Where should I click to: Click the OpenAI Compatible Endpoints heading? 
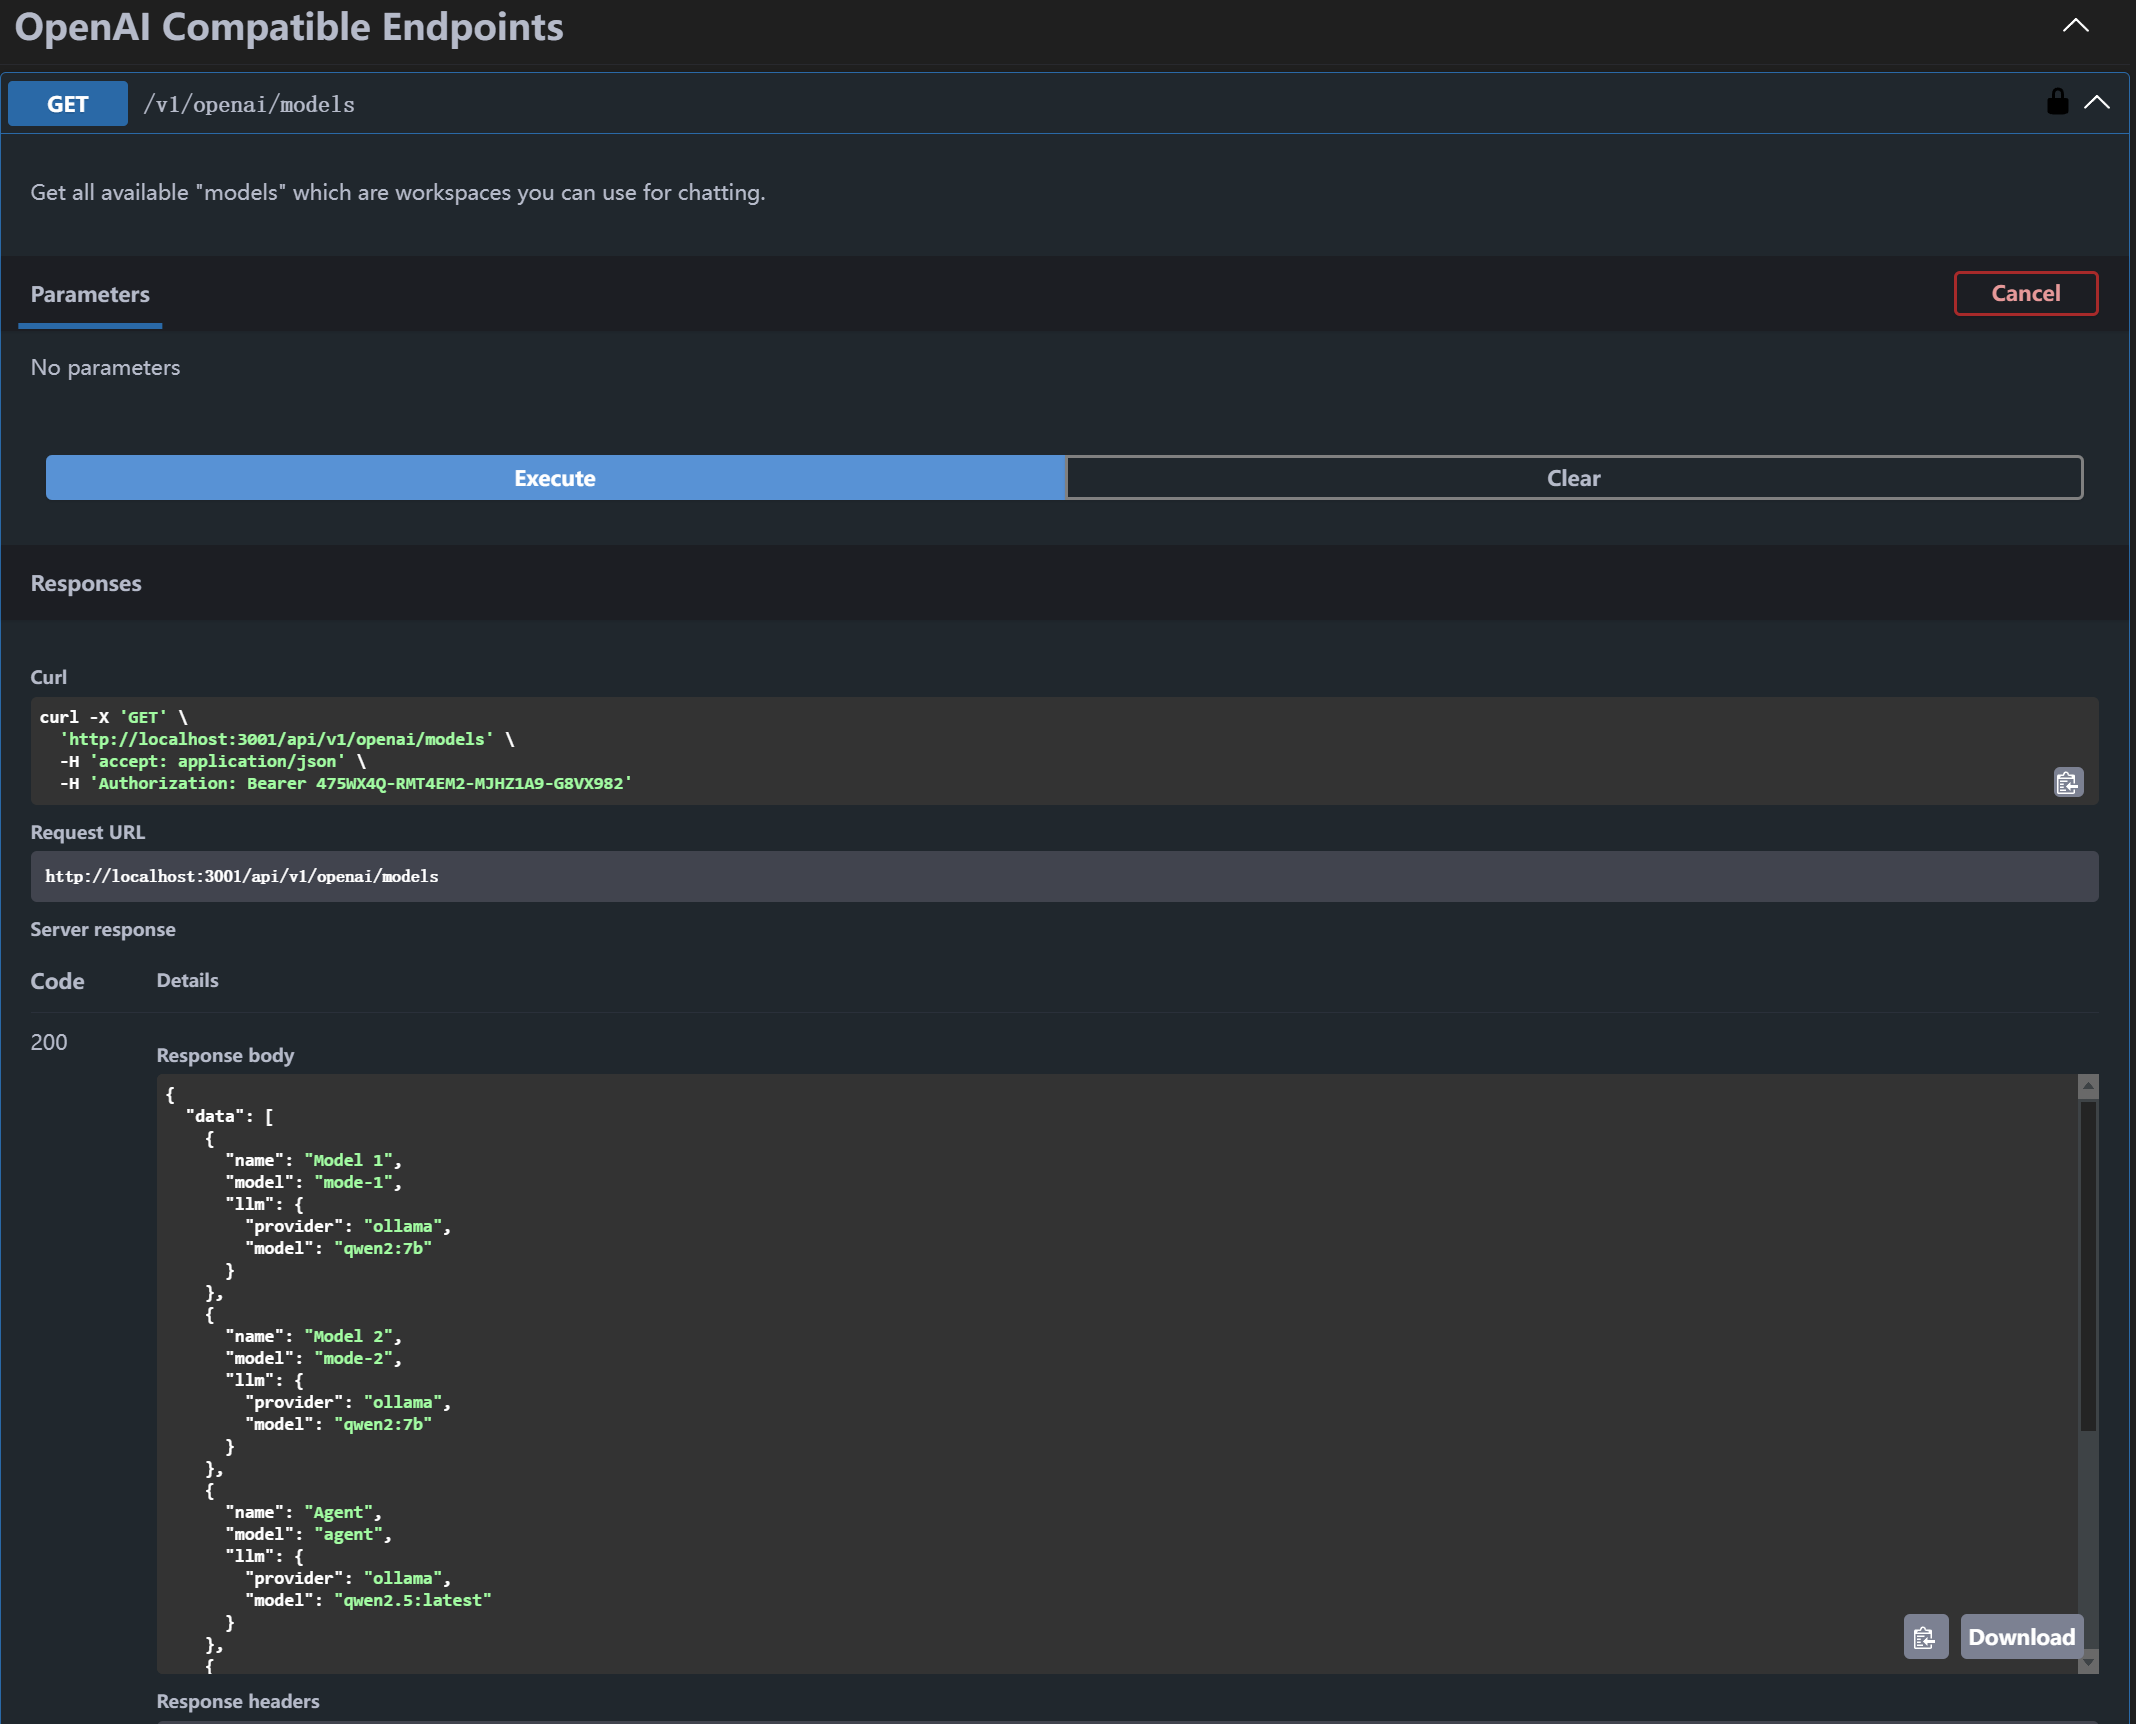(x=289, y=27)
